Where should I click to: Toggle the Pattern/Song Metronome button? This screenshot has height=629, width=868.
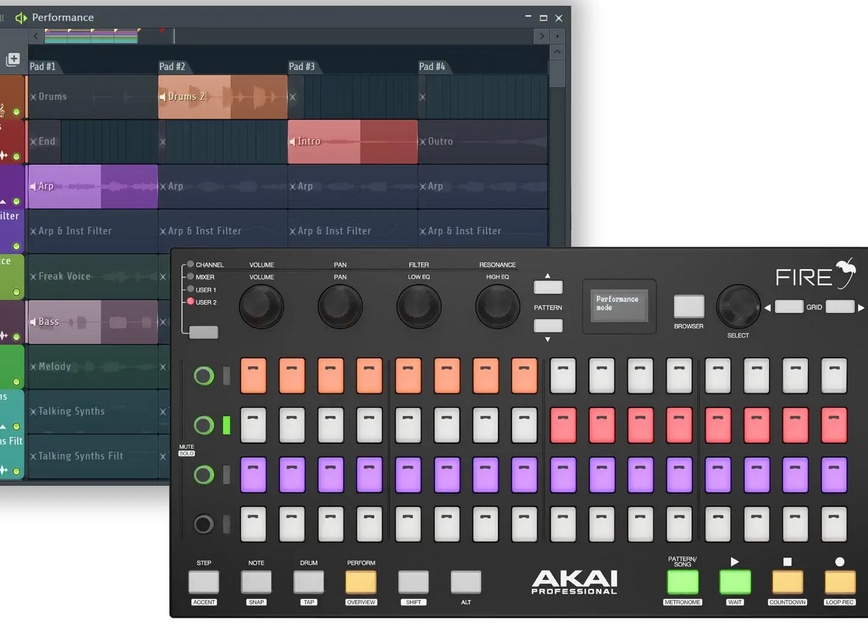click(683, 582)
